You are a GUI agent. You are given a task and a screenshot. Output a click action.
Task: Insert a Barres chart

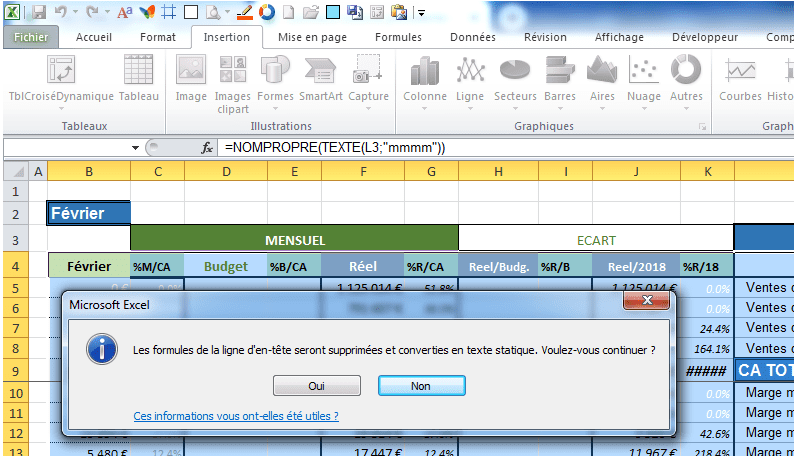tap(559, 79)
